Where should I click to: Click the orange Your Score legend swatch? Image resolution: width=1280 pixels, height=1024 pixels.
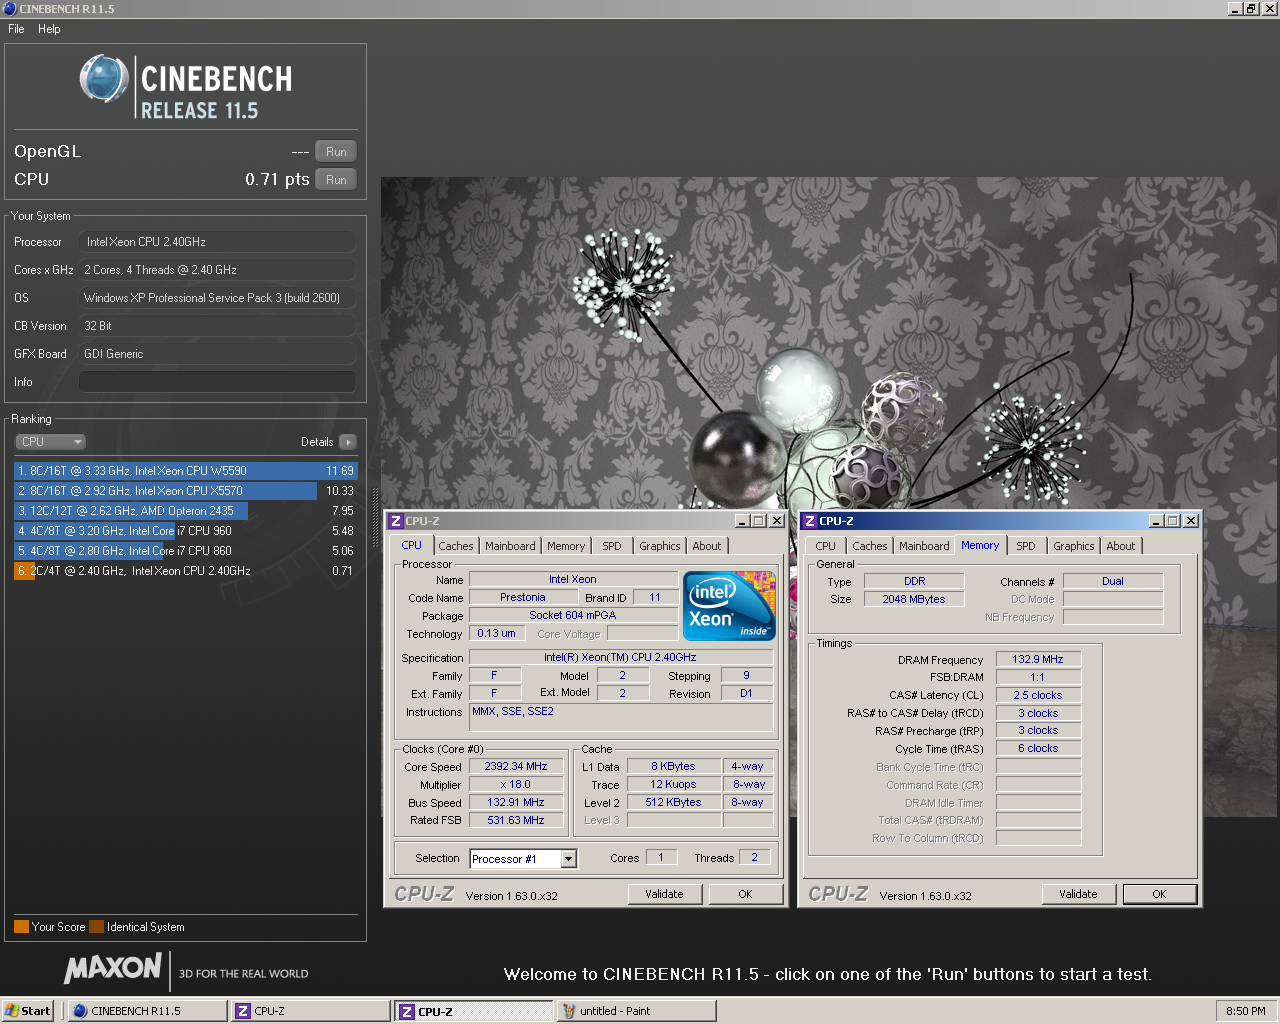pyautogui.click(x=21, y=927)
